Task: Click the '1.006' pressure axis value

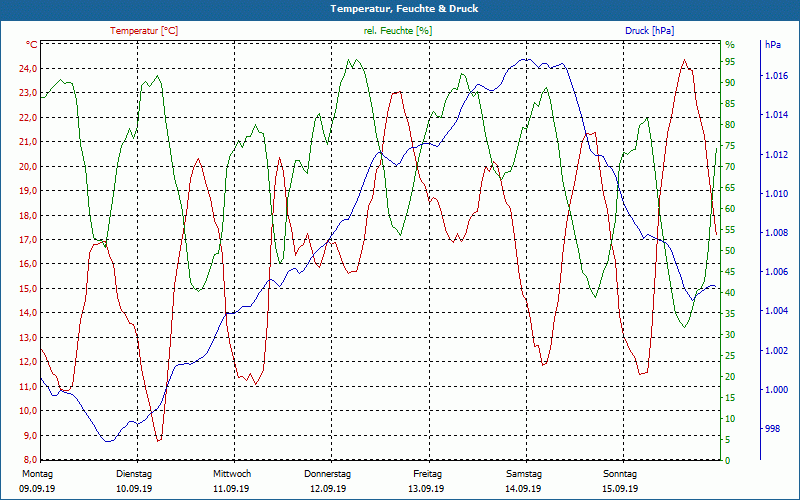Action: [776, 272]
